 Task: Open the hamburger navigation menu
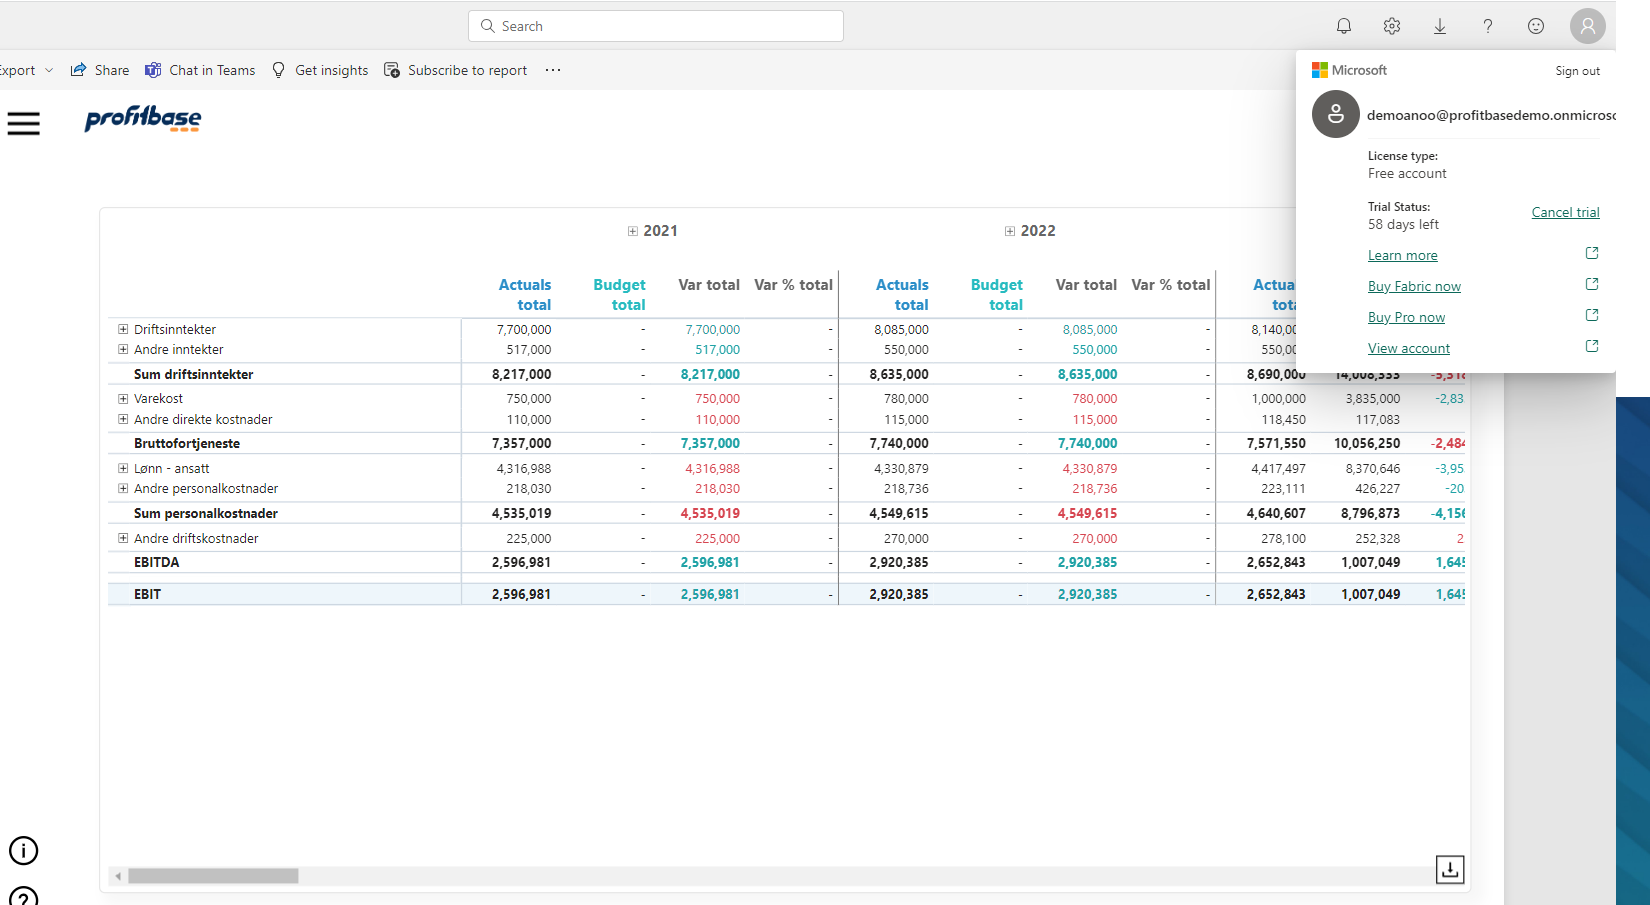point(24,123)
